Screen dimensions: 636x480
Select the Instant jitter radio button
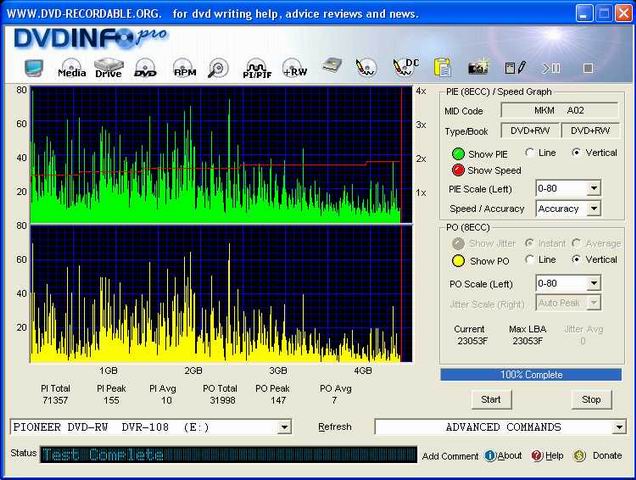coord(529,243)
